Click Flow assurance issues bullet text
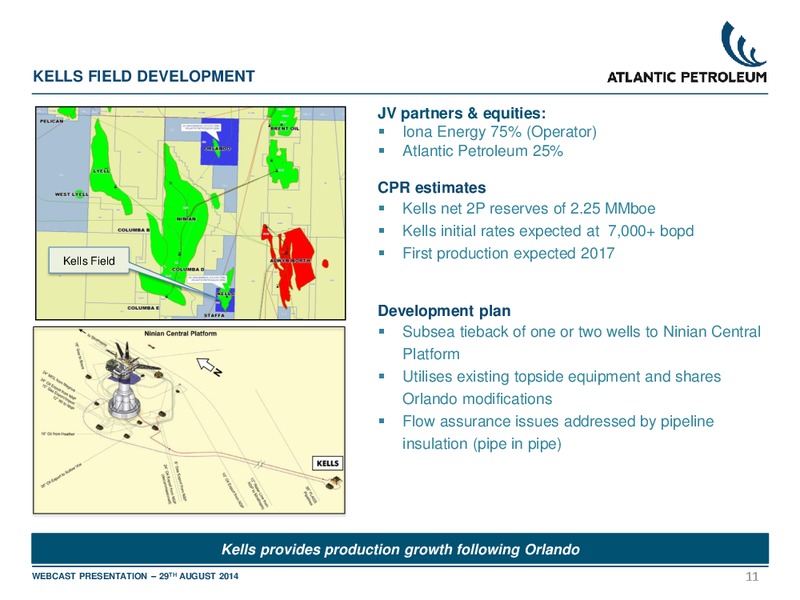The image size is (800, 600). 558,433
